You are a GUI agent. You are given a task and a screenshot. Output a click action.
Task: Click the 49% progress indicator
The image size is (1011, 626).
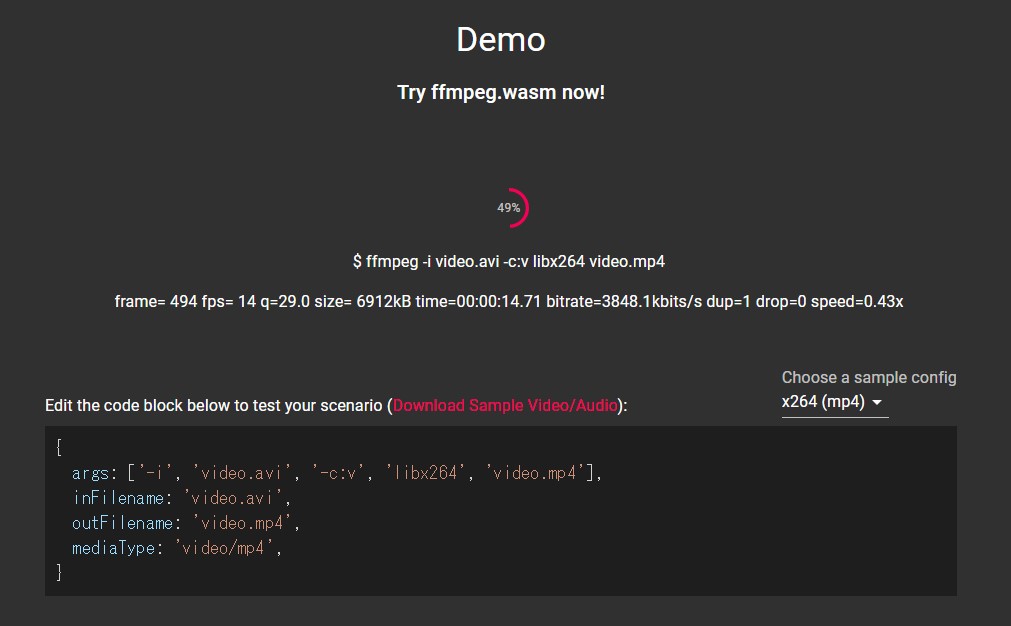(x=510, y=207)
